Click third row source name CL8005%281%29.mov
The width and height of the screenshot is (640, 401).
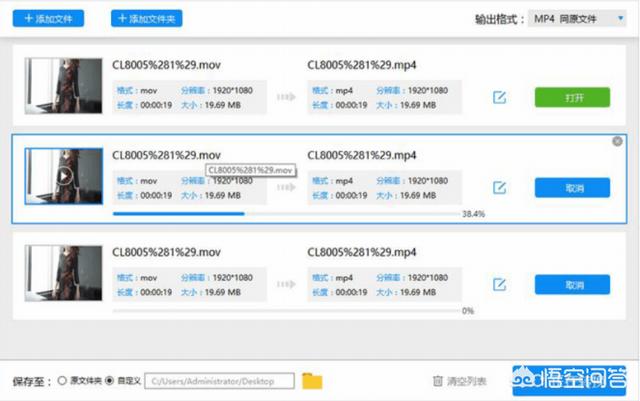166,252
